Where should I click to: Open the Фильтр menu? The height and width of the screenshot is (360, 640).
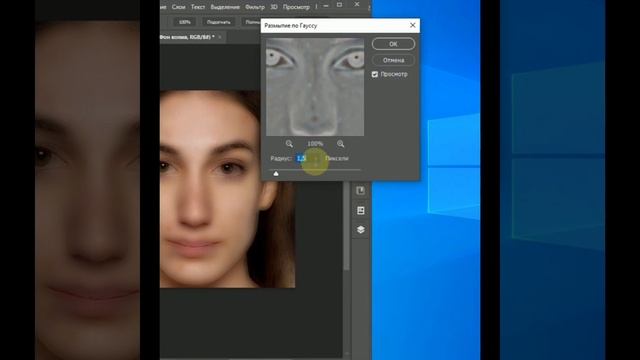pyautogui.click(x=255, y=7)
